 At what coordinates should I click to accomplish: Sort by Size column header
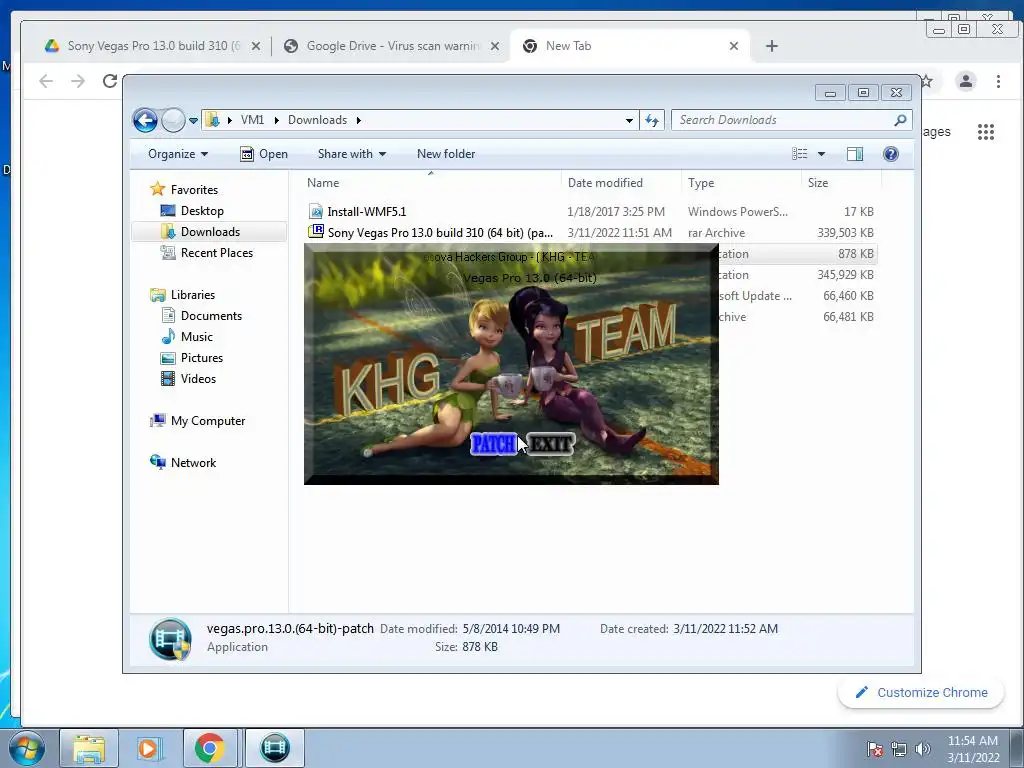pyautogui.click(x=818, y=183)
